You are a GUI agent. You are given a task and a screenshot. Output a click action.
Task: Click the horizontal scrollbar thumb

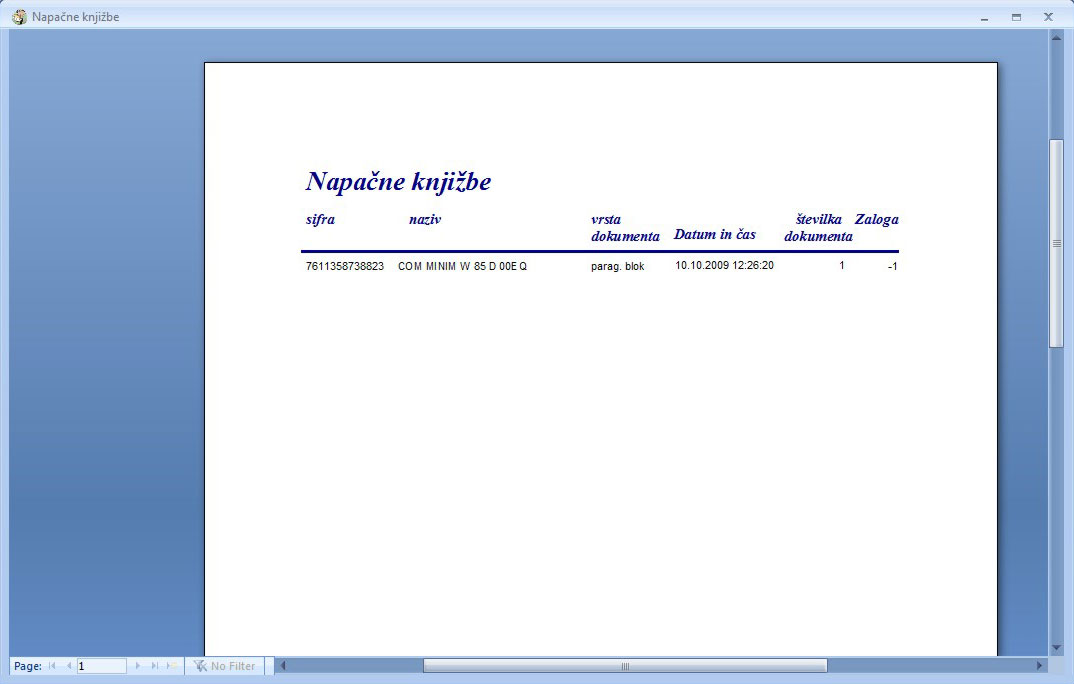[x=625, y=666]
